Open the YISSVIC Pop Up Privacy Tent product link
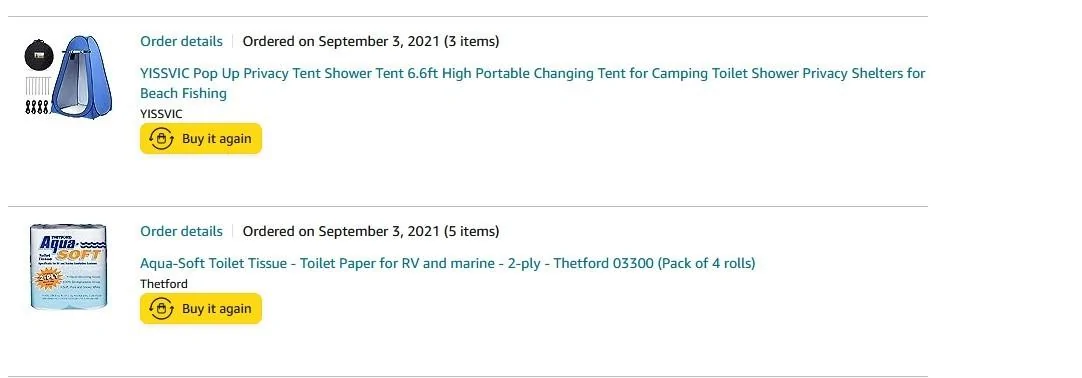This screenshot has width=1082, height=378. click(x=533, y=83)
